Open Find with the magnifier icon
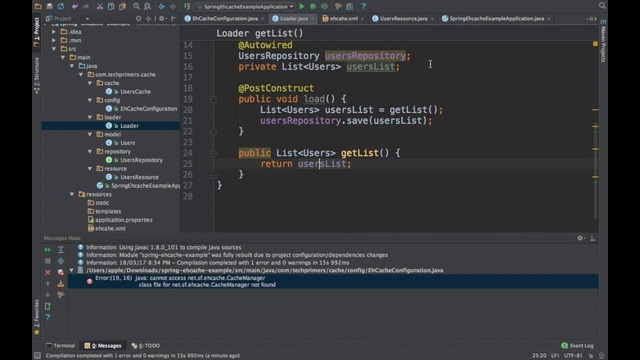This screenshot has width=640, height=360. [x=136, y=6]
